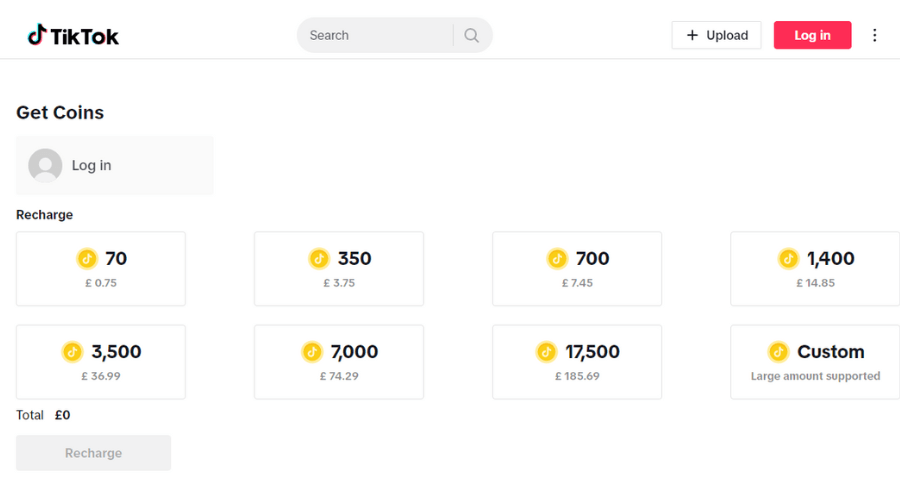Choose the Large amount supported option
This screenshot has height=500, width=900.
coord(815,376)
